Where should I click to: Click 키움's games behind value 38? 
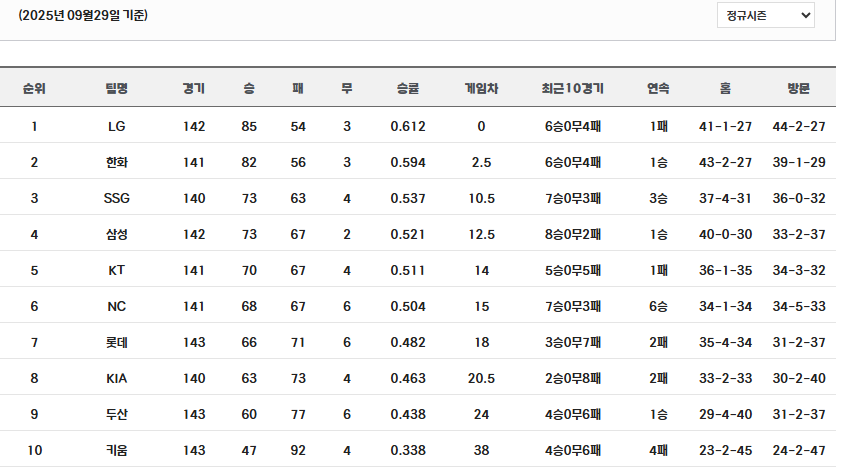tap(481, 450)
